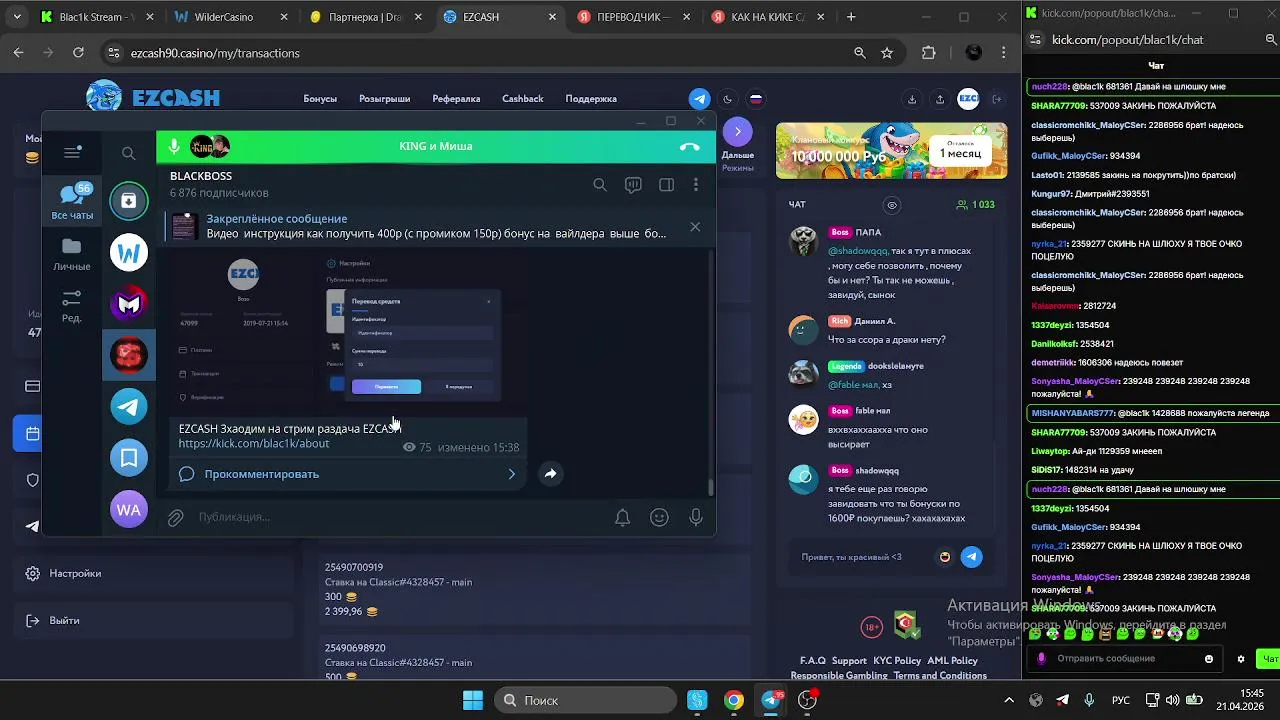Open the emoji button in EZCASH chat
Viewport: 1280px width, 720px height.
[945, 557]
